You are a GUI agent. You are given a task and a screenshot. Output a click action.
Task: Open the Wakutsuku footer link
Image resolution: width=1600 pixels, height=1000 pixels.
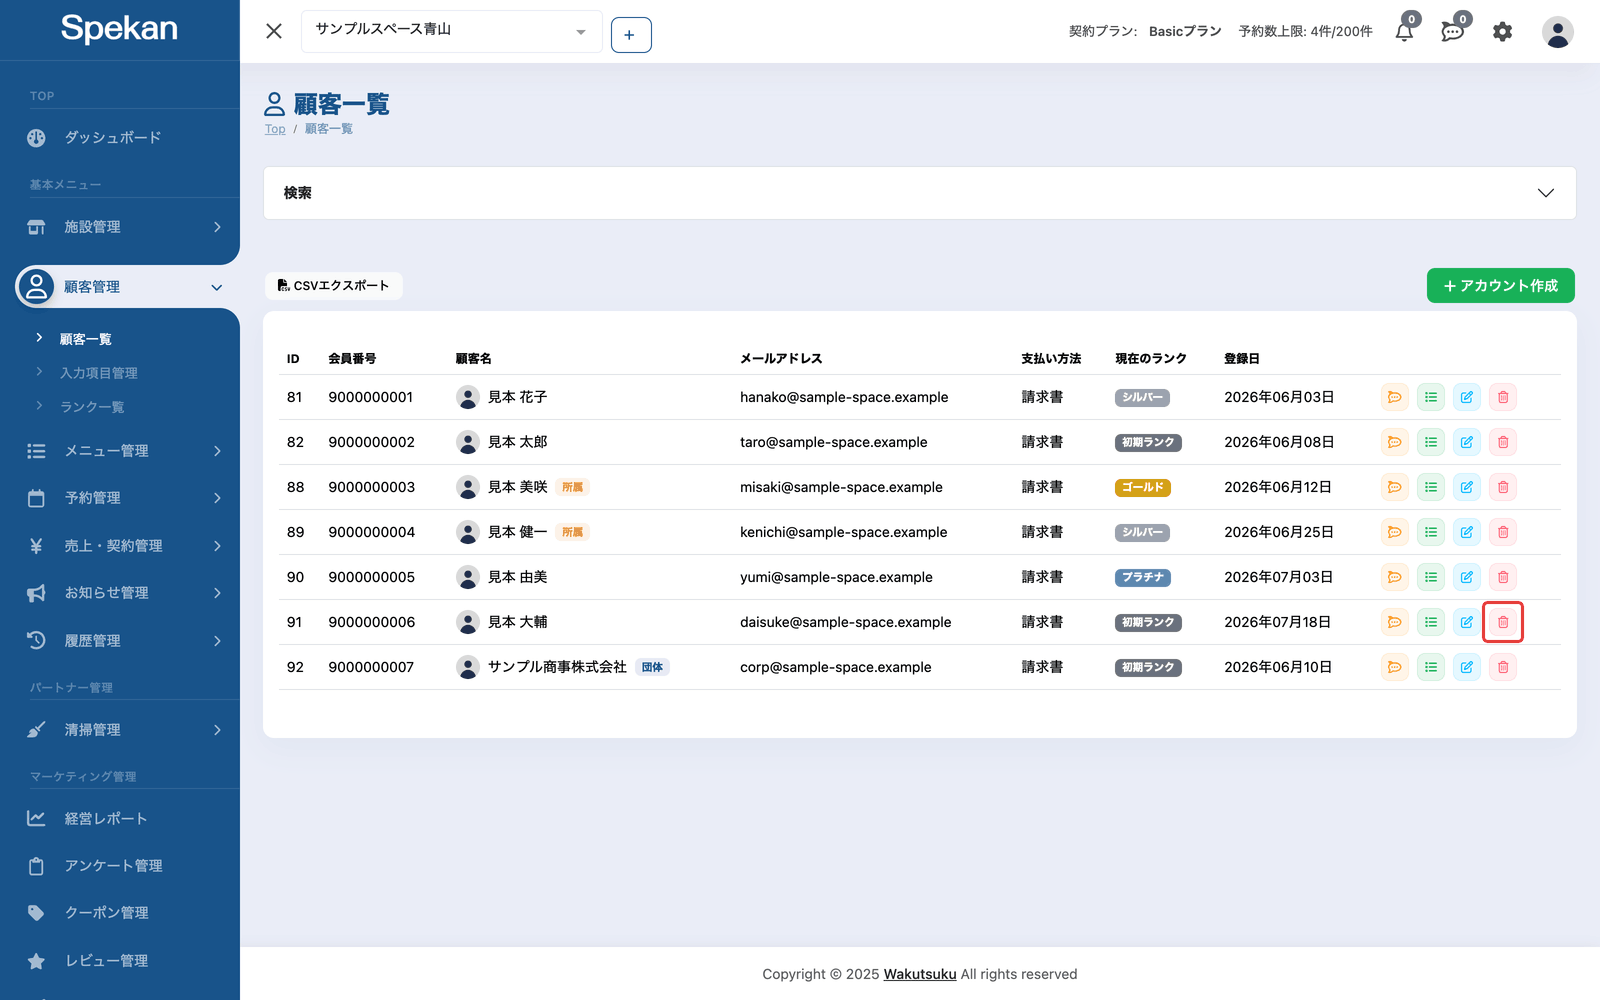tap(920, 974)
